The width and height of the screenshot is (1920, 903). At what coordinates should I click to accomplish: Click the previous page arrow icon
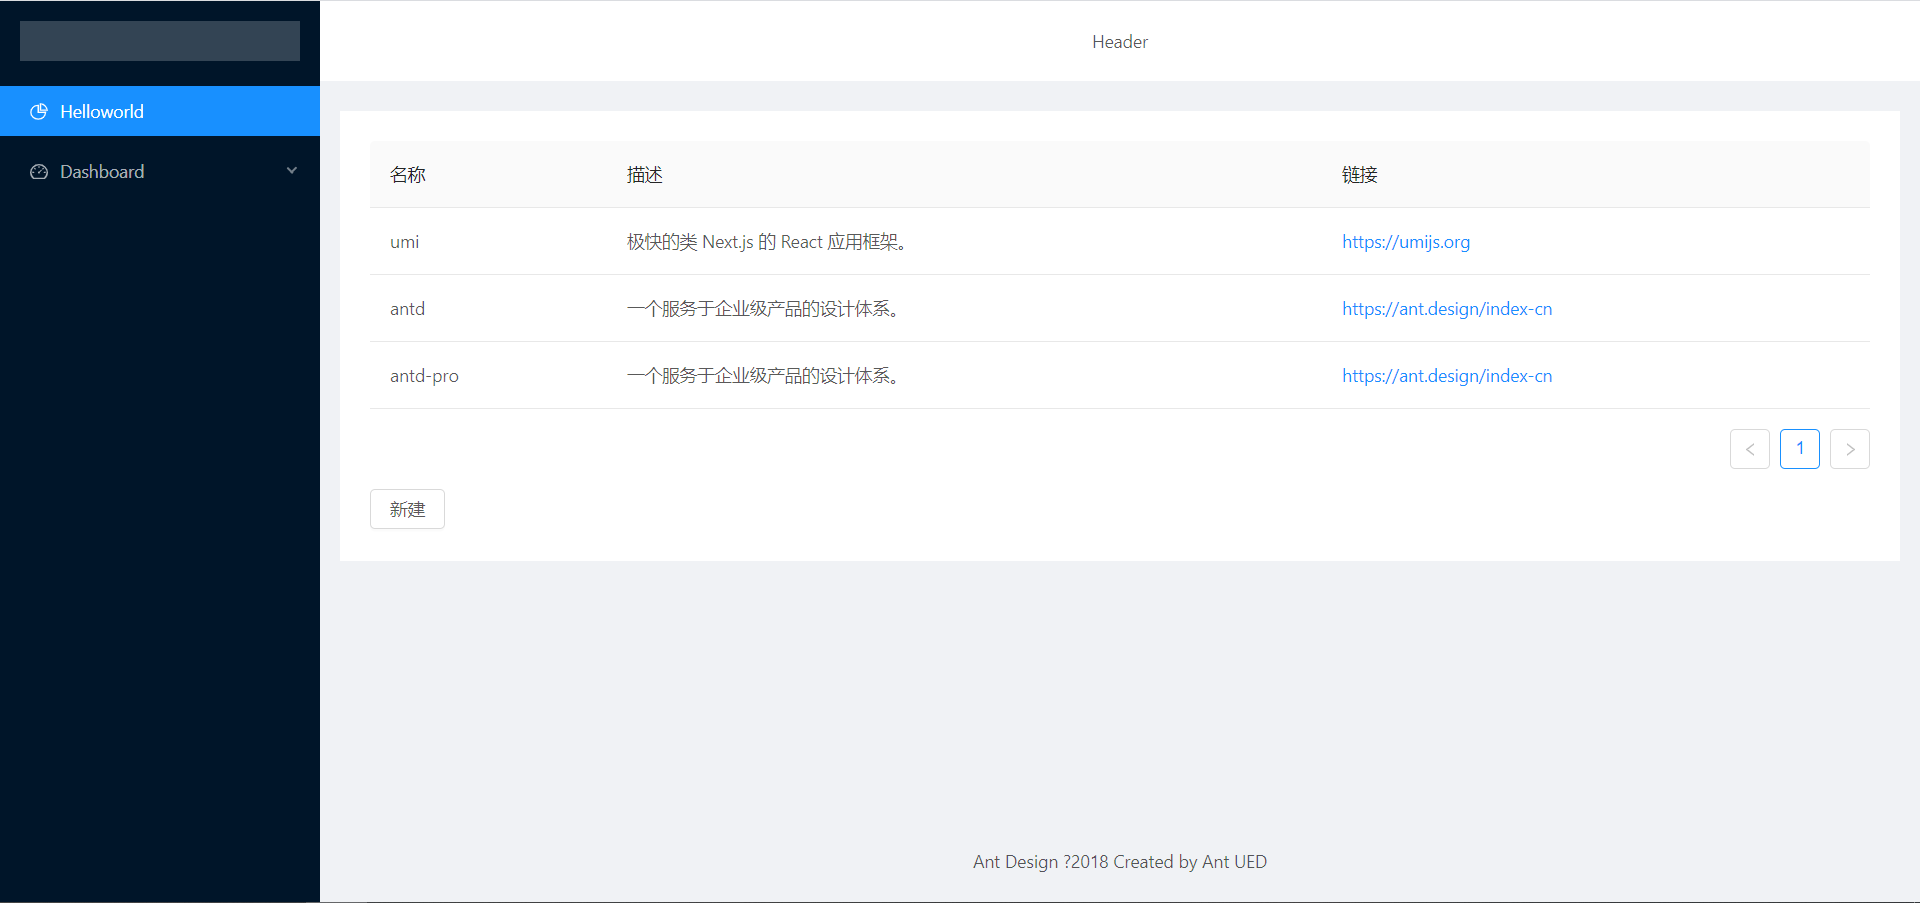click(x=1749, y=448)
